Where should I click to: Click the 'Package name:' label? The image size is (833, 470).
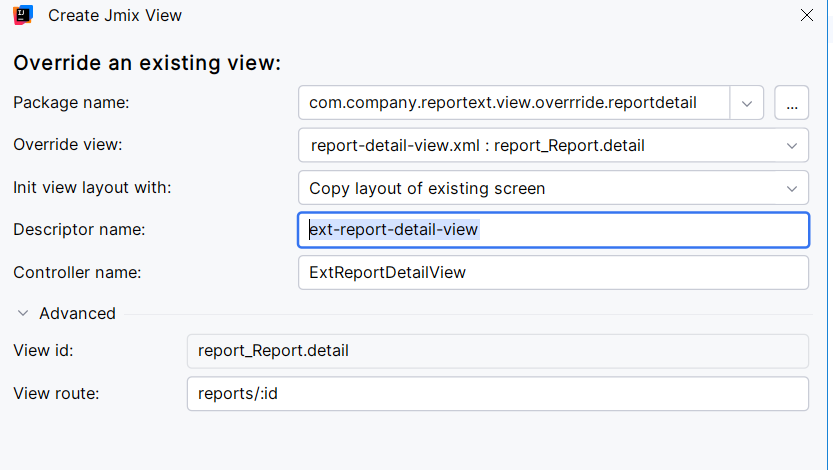[x=71, y=103]
